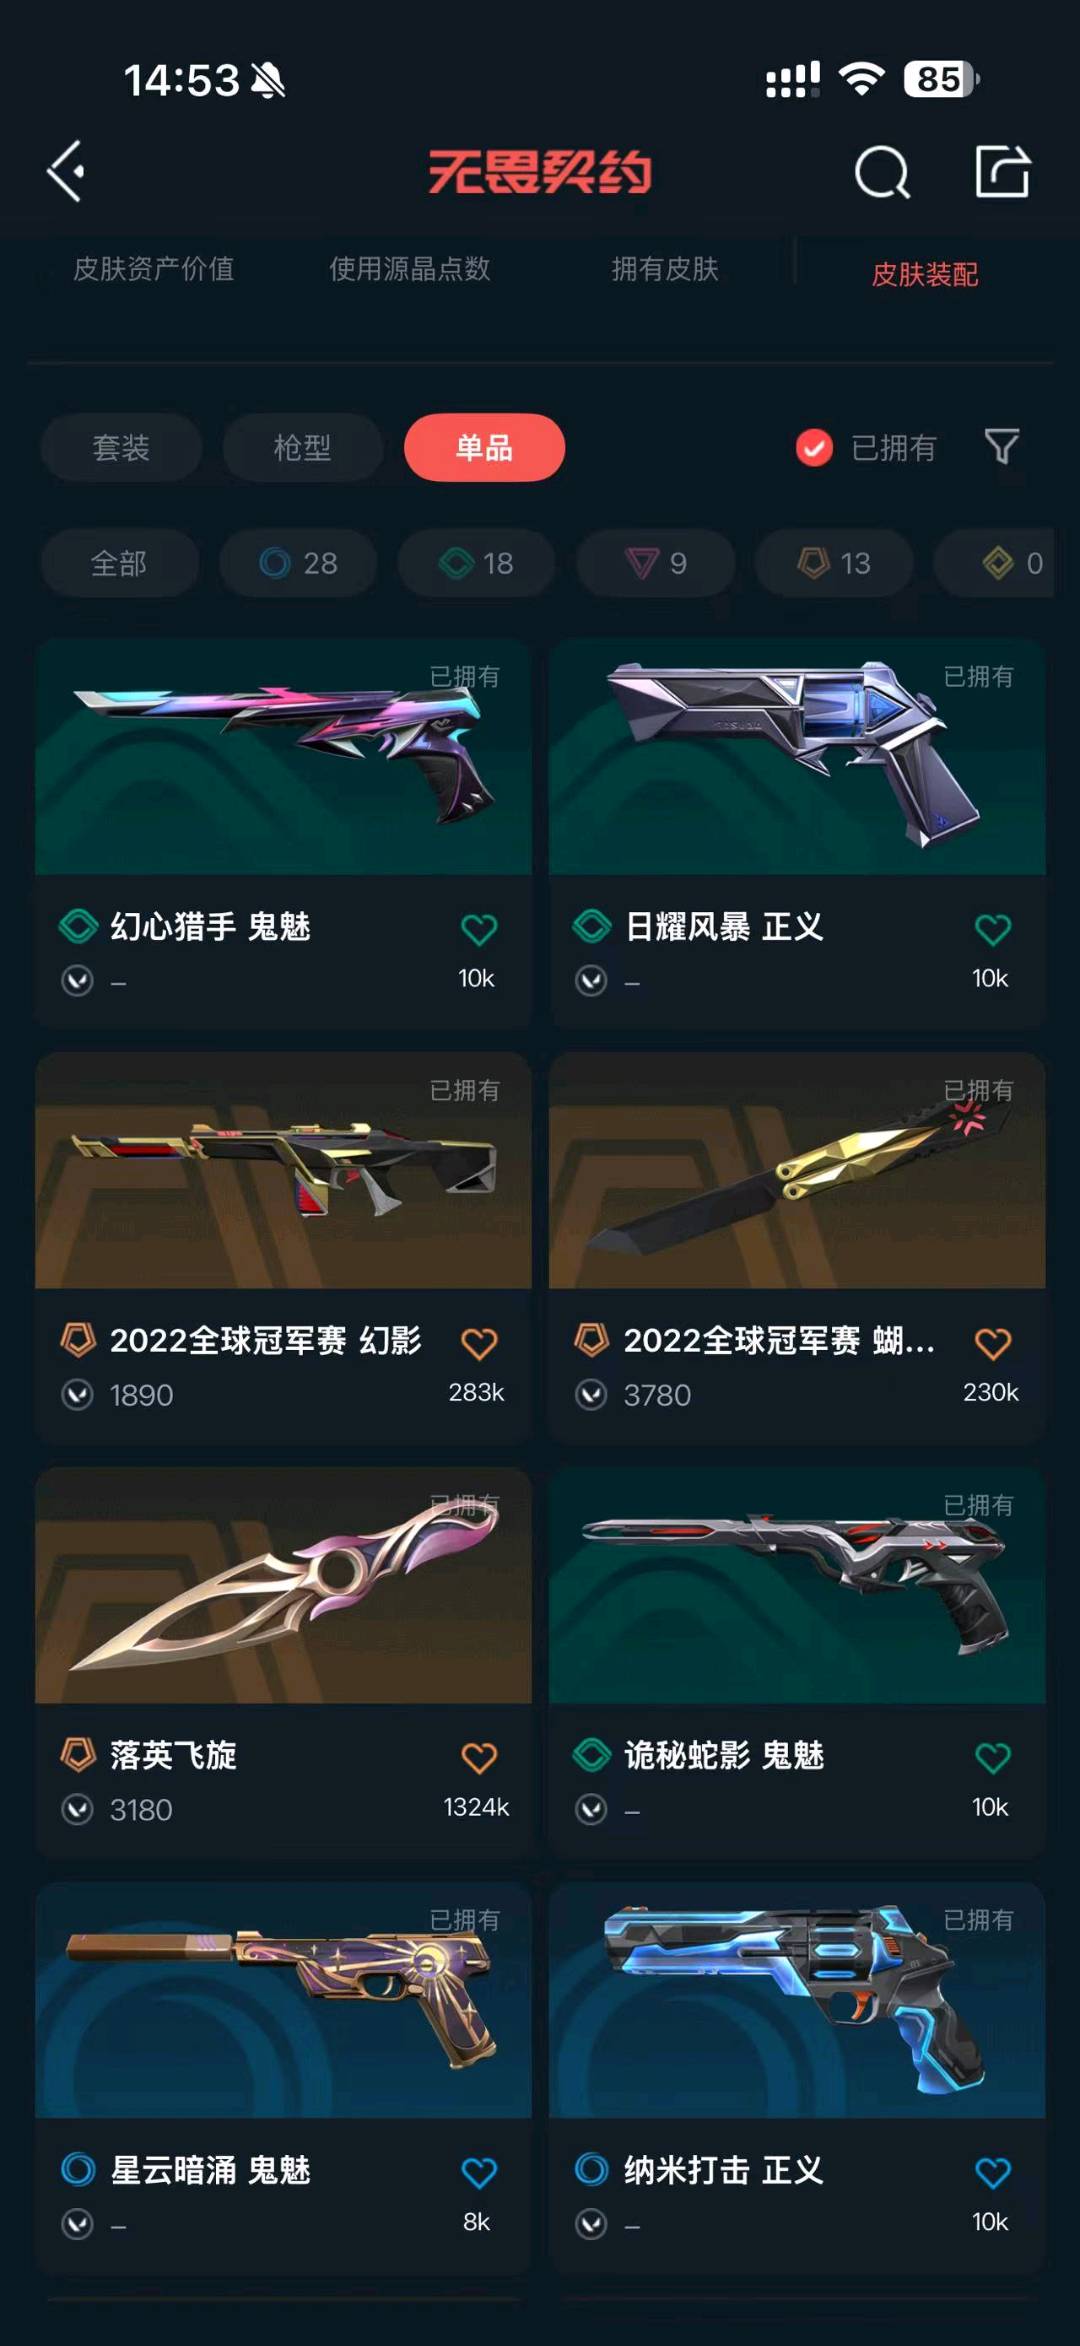
Task: Select the 套装 filter pill
Action: (121, 447)
